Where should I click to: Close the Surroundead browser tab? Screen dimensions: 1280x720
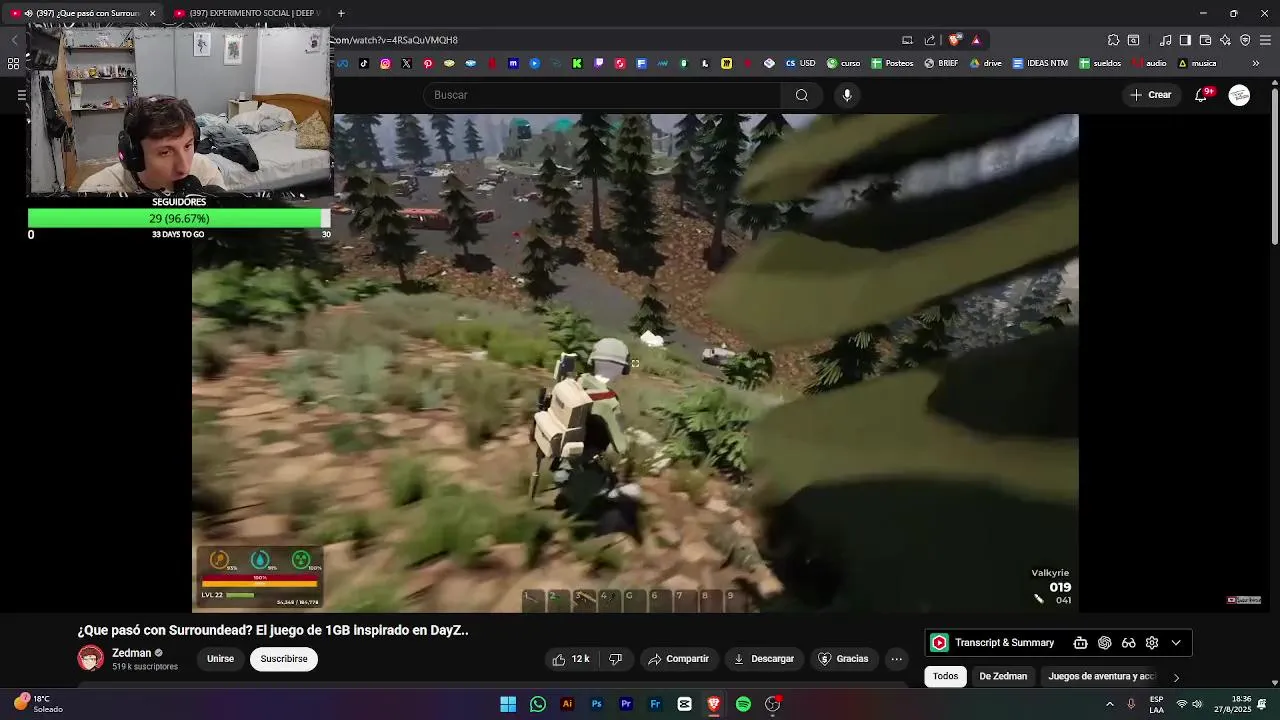[152, 13]
